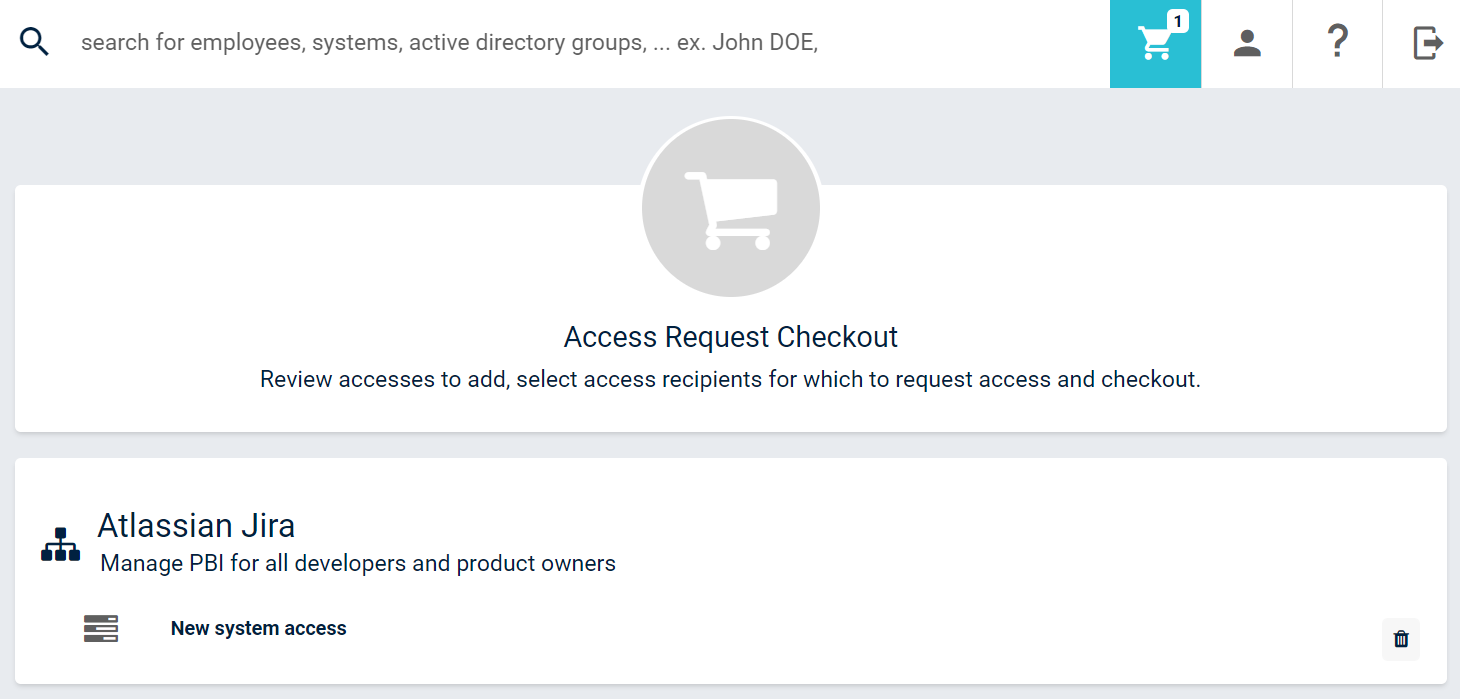Open the Atlassian Jira system entry
1460x699 pixels.
click(x=196, y=525)
